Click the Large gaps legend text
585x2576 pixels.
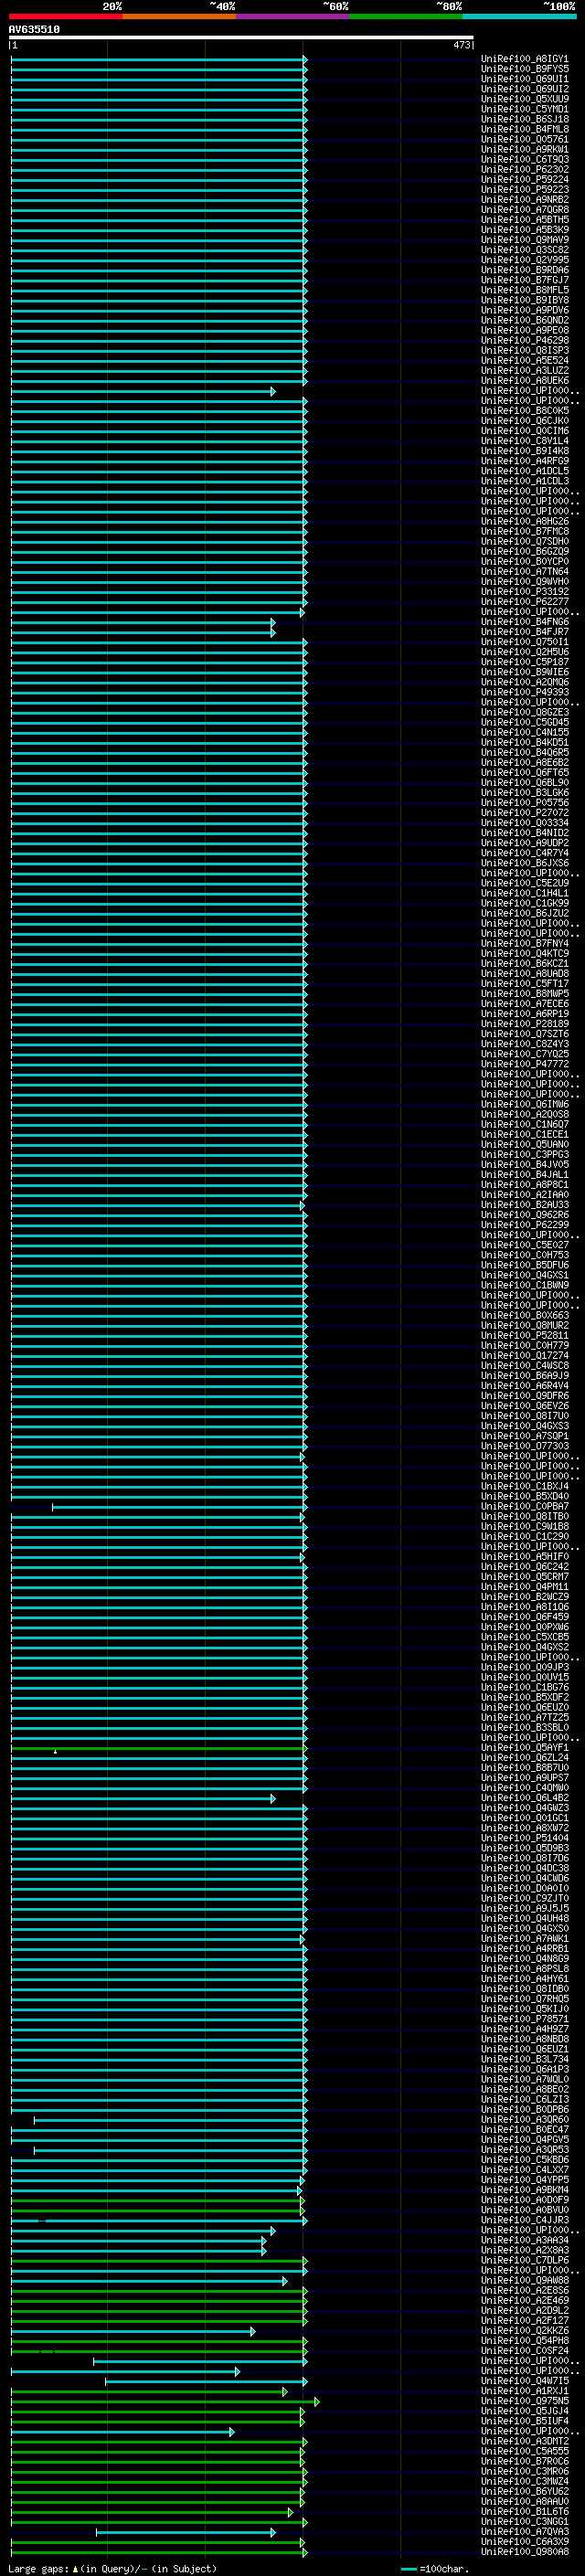click(x=112, y=2569)
